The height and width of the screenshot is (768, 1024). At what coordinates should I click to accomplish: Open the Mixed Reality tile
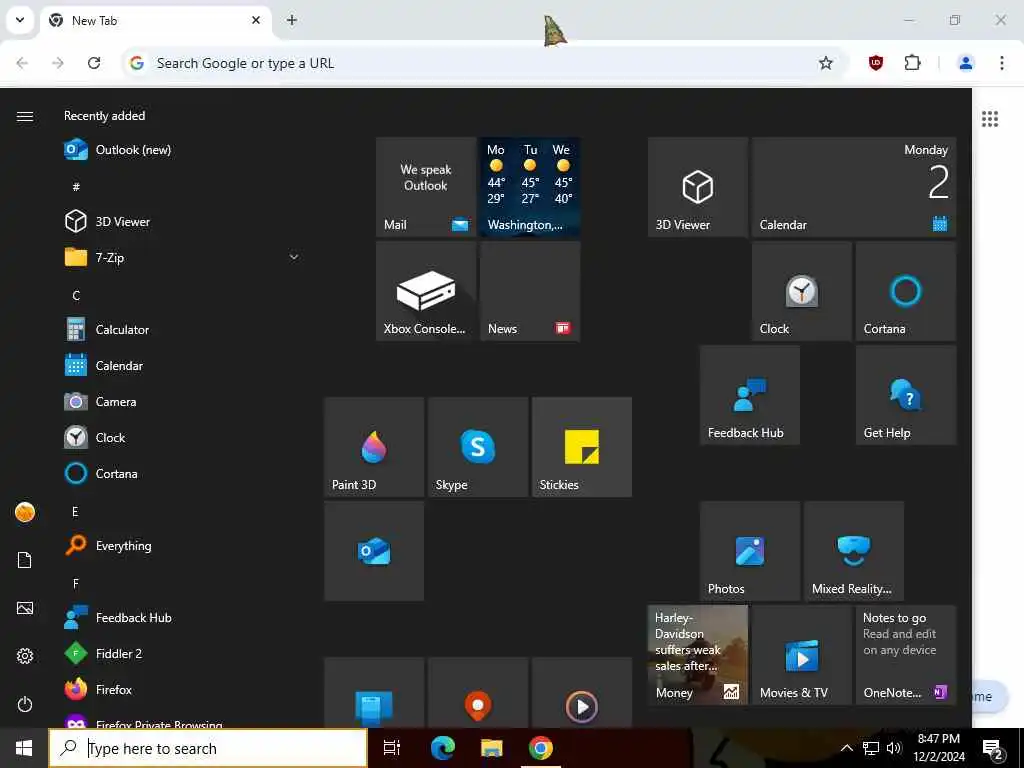[x=854, y=551]
